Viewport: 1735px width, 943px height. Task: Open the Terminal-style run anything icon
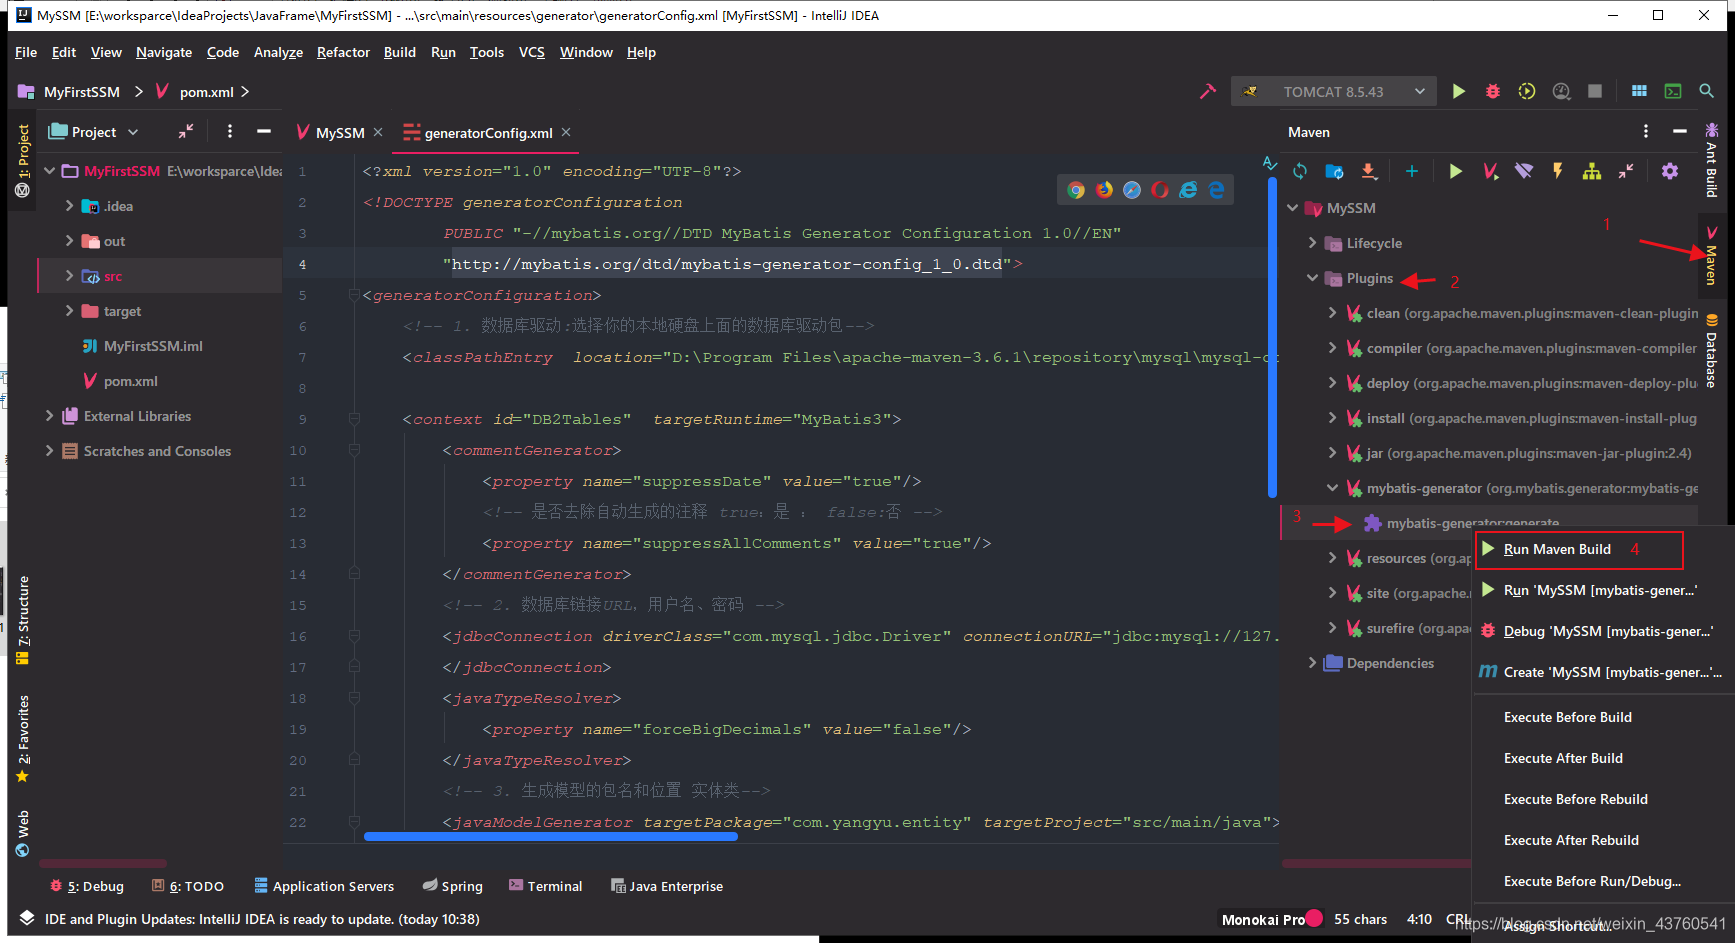[x=1673, y=91]
